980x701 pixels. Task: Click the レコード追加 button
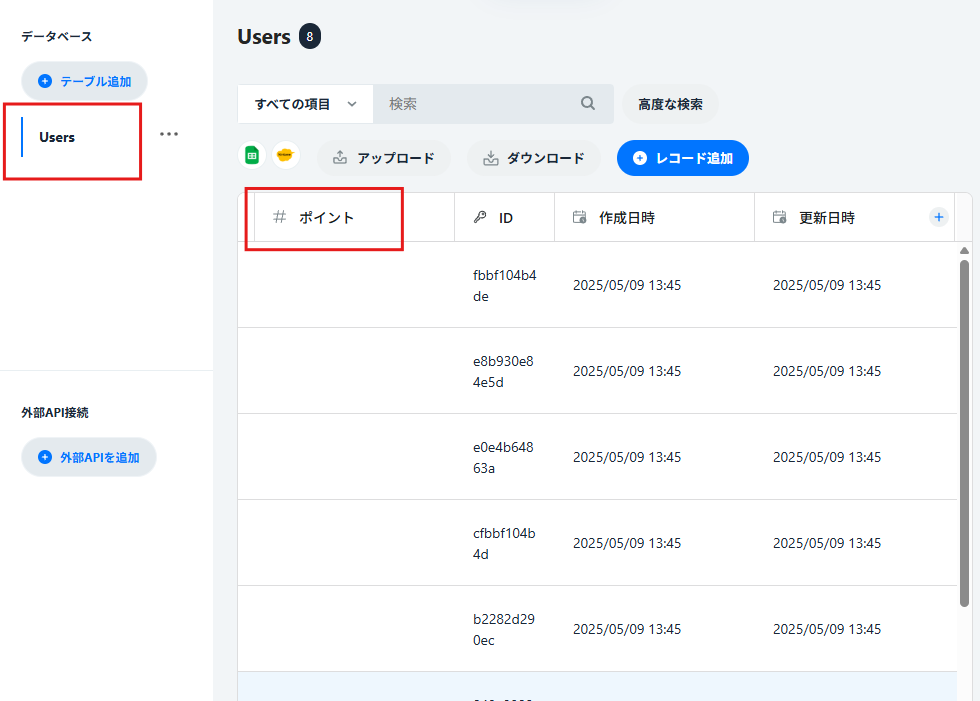pyautogui.click(x=682, y=158)
